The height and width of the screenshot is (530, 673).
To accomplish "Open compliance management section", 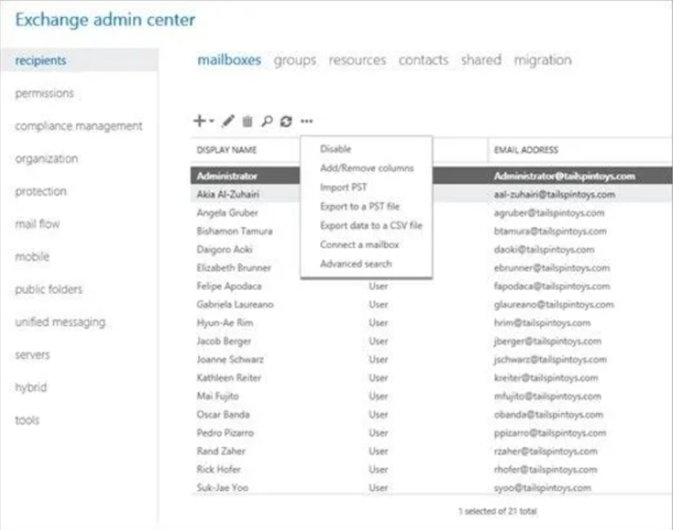I will (78, 126).
